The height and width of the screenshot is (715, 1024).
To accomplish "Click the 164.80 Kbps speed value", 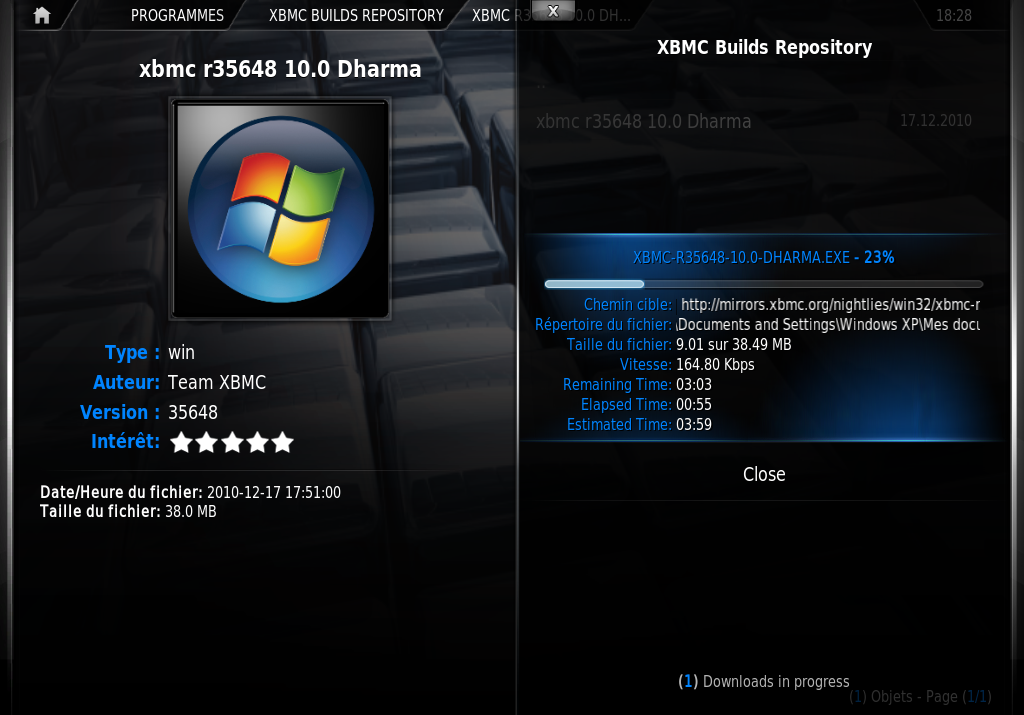I will click(x=715, y=364).
